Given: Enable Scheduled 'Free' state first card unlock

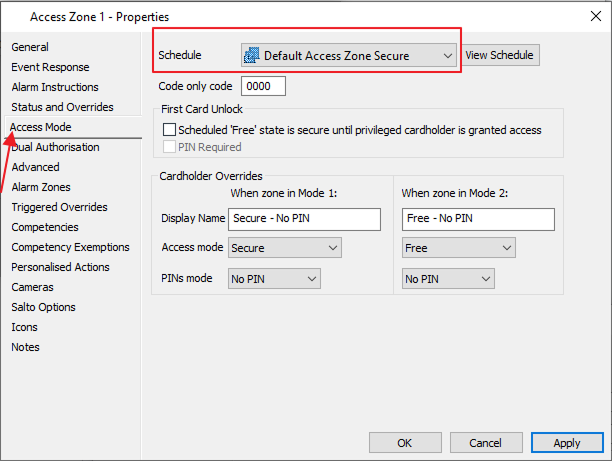Looking at the screenshot, I should (169, 130).
